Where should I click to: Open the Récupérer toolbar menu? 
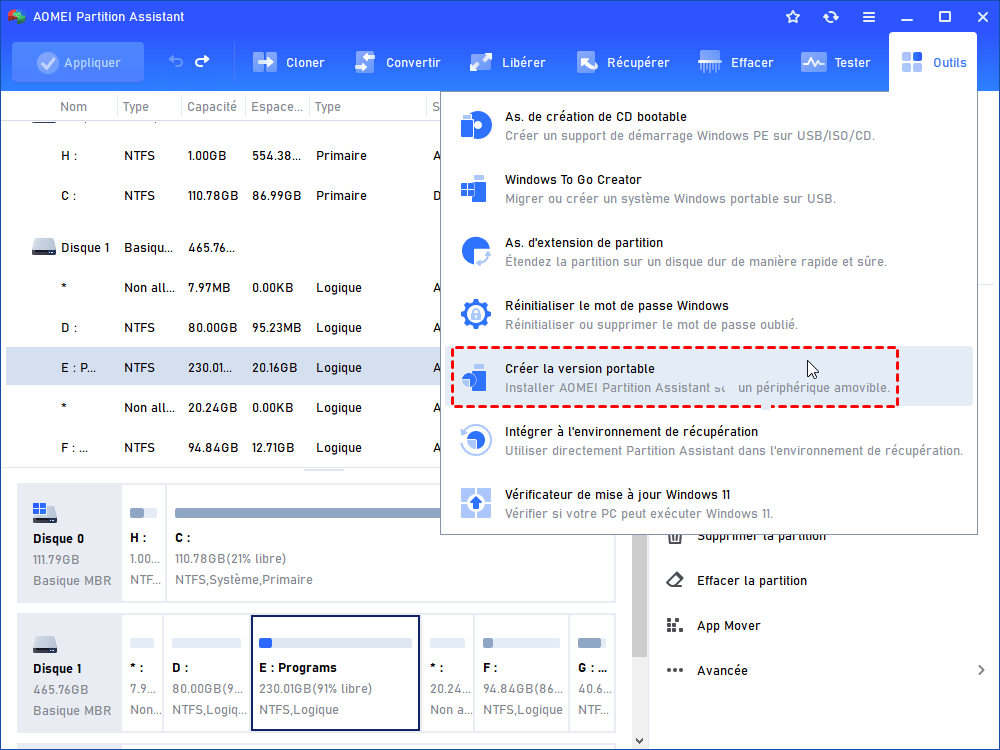622,62
